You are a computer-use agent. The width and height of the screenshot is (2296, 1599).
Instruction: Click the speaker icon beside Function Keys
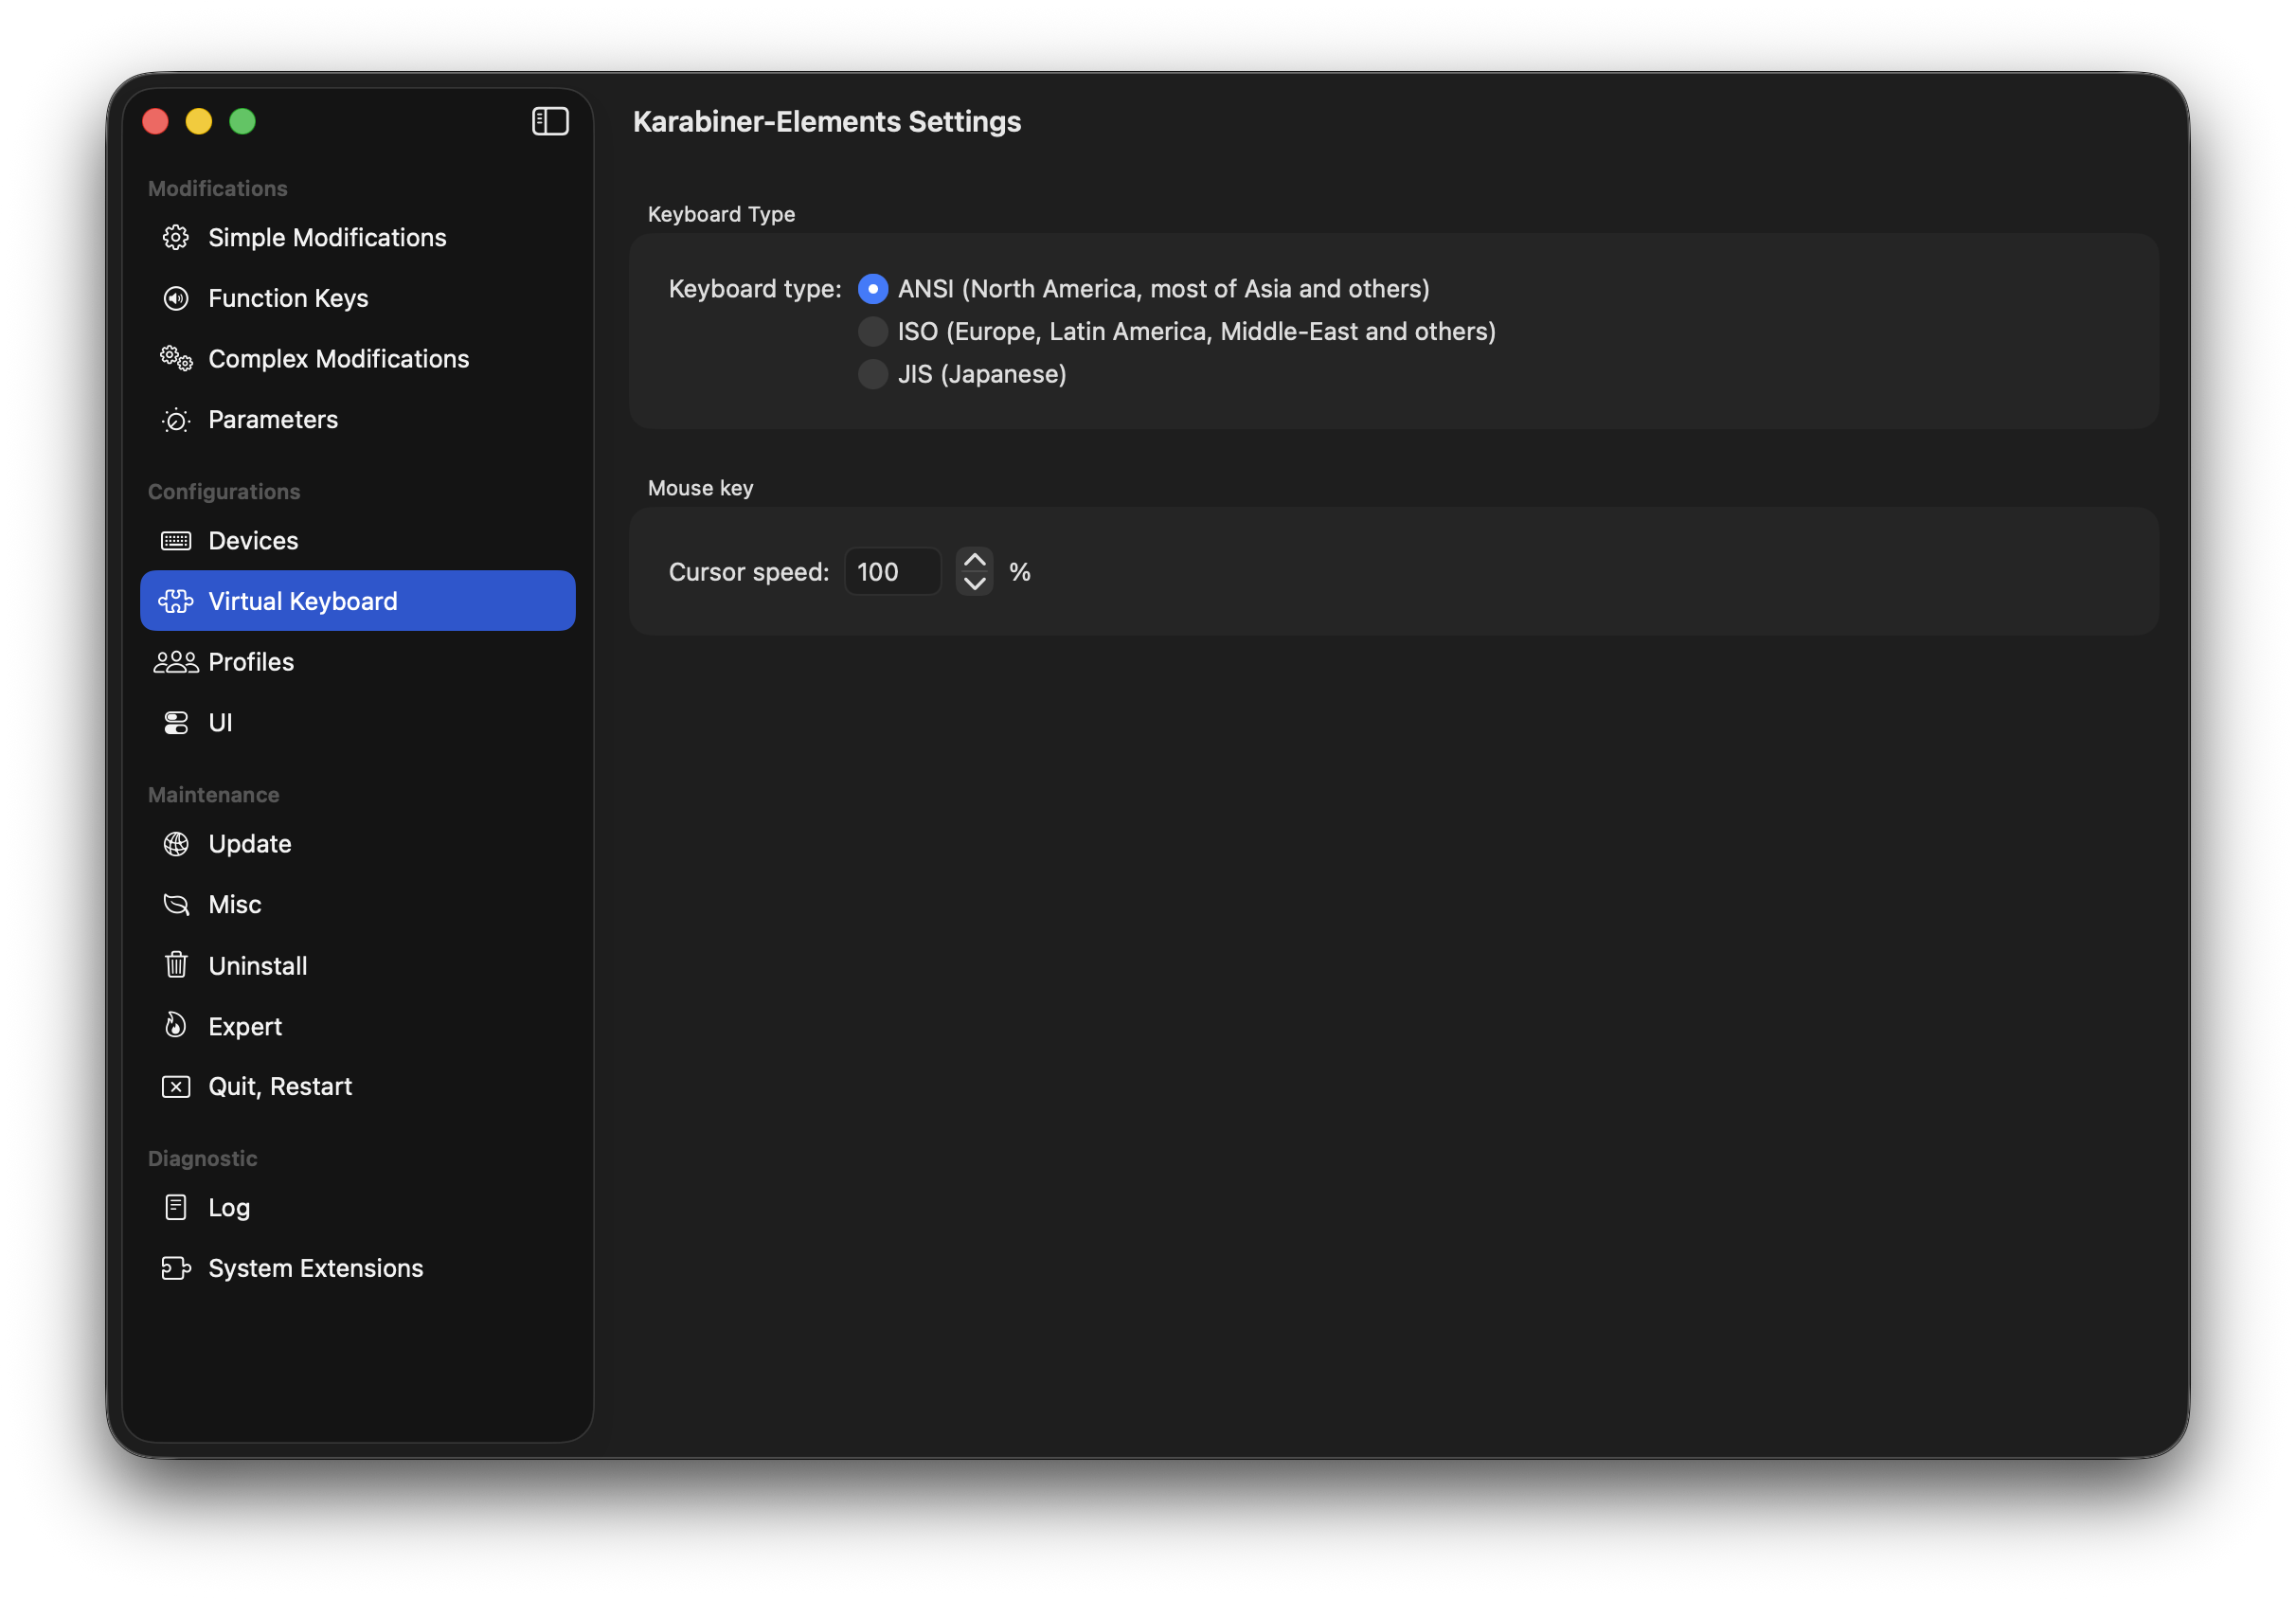point(176,298)
